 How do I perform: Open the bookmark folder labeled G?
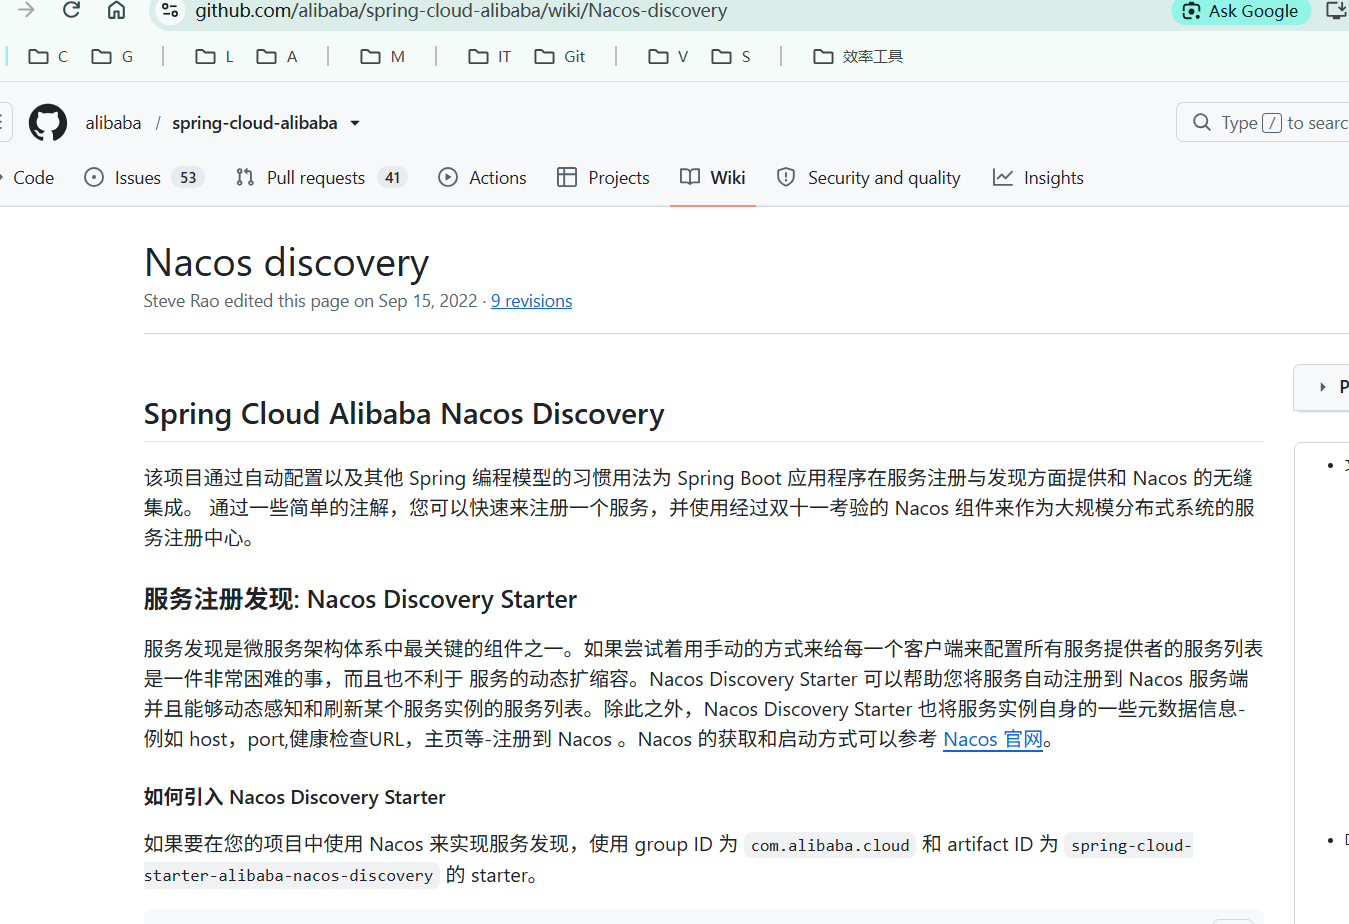(x=112, y=56)
